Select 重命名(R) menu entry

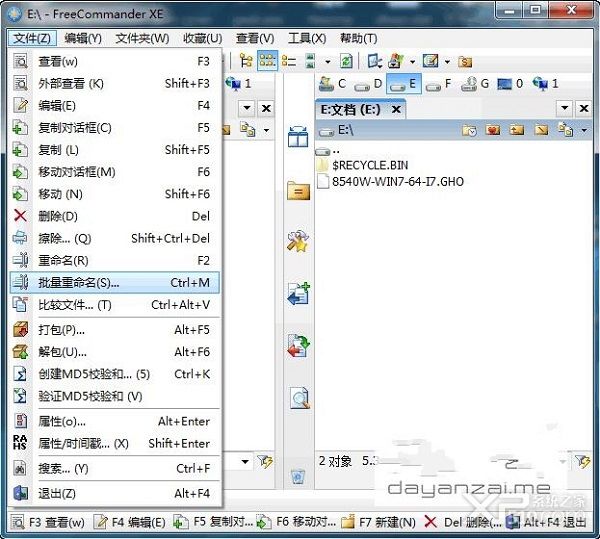click(x=115, y=261)
